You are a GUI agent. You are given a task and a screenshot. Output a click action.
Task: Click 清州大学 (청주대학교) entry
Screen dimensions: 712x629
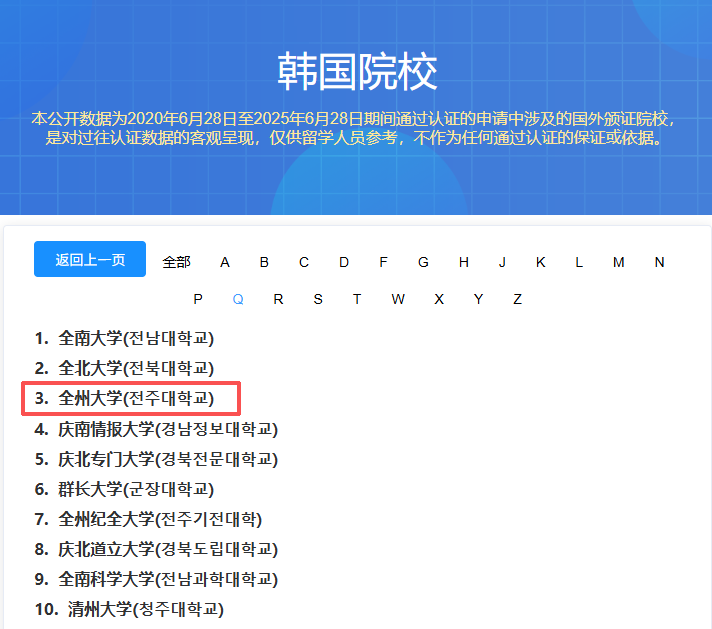point(145,609)
